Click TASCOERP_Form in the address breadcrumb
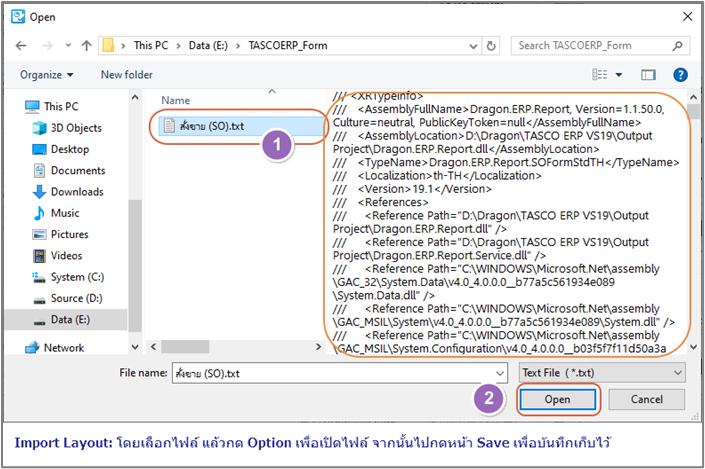Viewport: 705px width, 469px height. (x=266, y=45)
